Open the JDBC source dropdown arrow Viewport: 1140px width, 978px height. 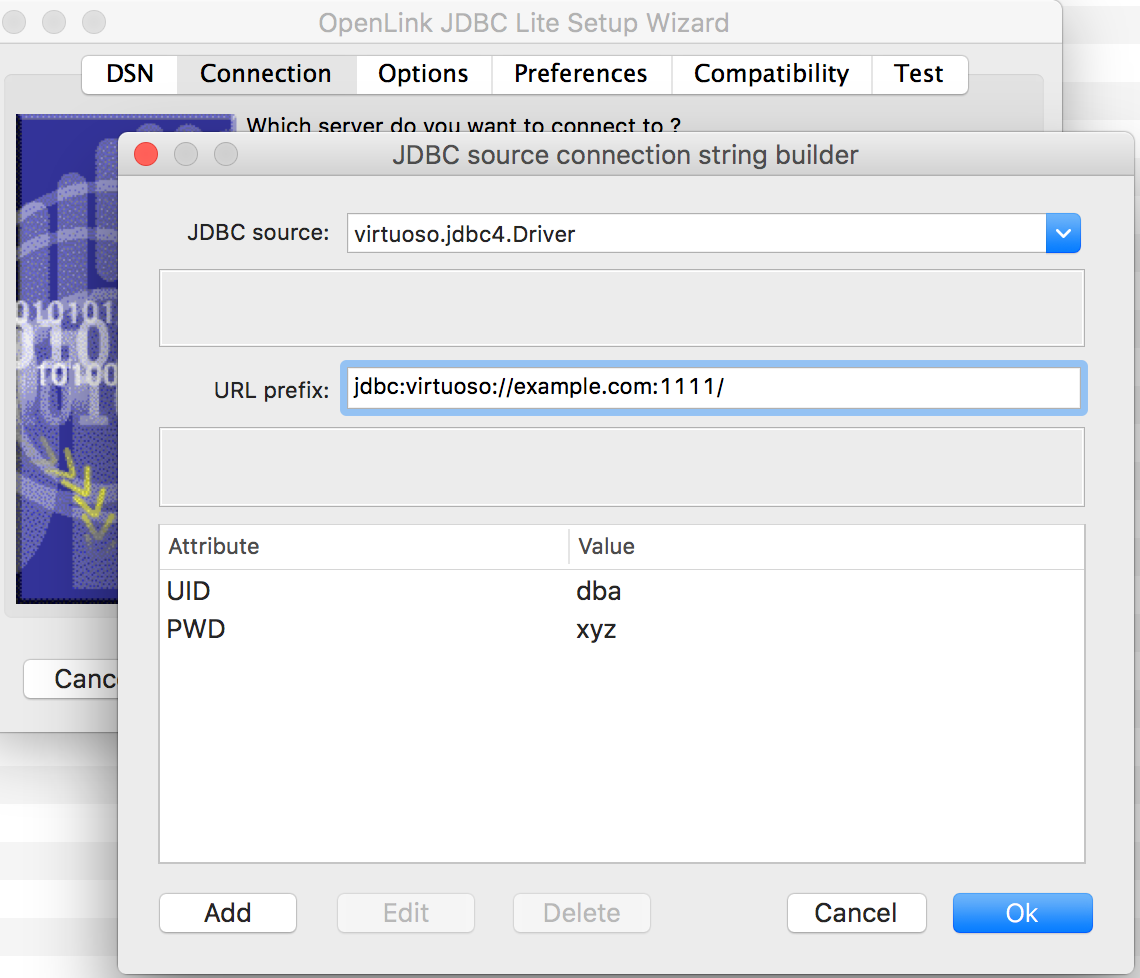coord(1063,233)
